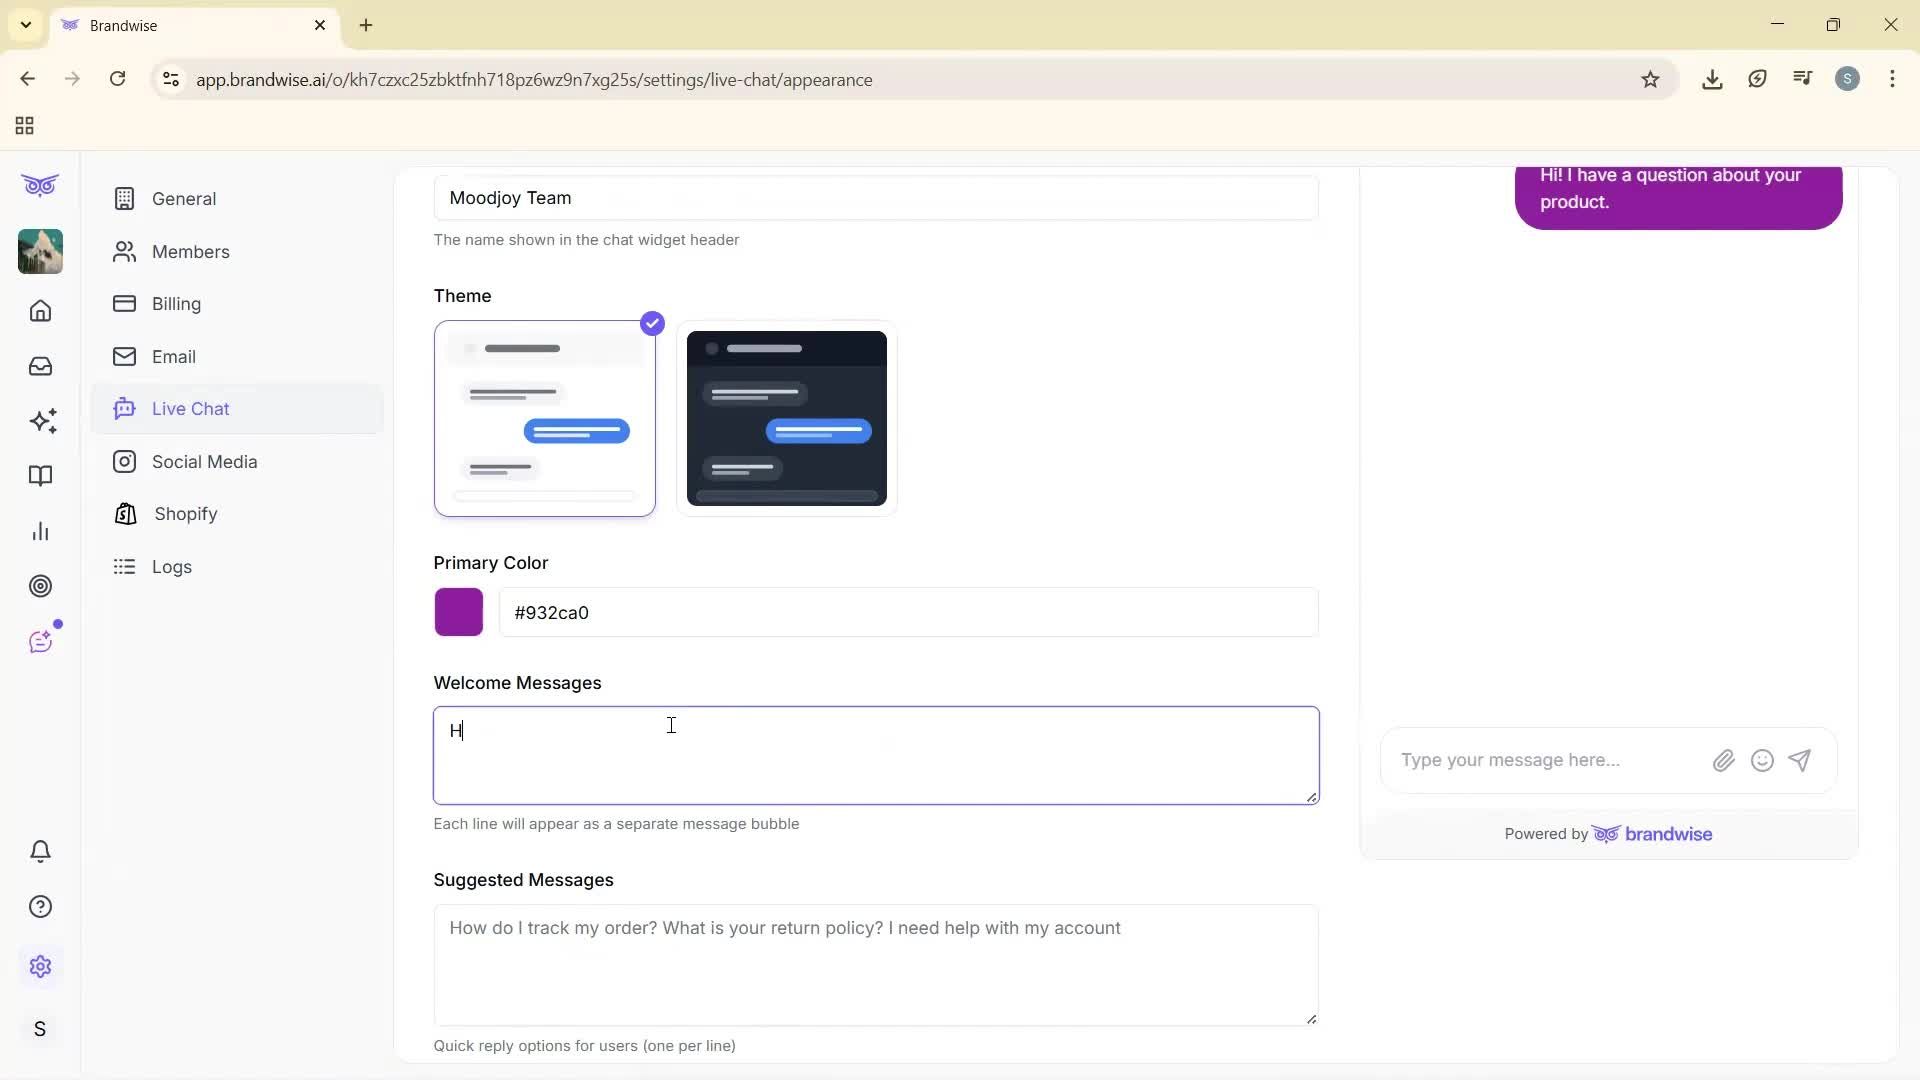This screenshot has height=1080, width=1920.
Task: Click the Powered by brandwise link
Action: tap(1607, 833)
